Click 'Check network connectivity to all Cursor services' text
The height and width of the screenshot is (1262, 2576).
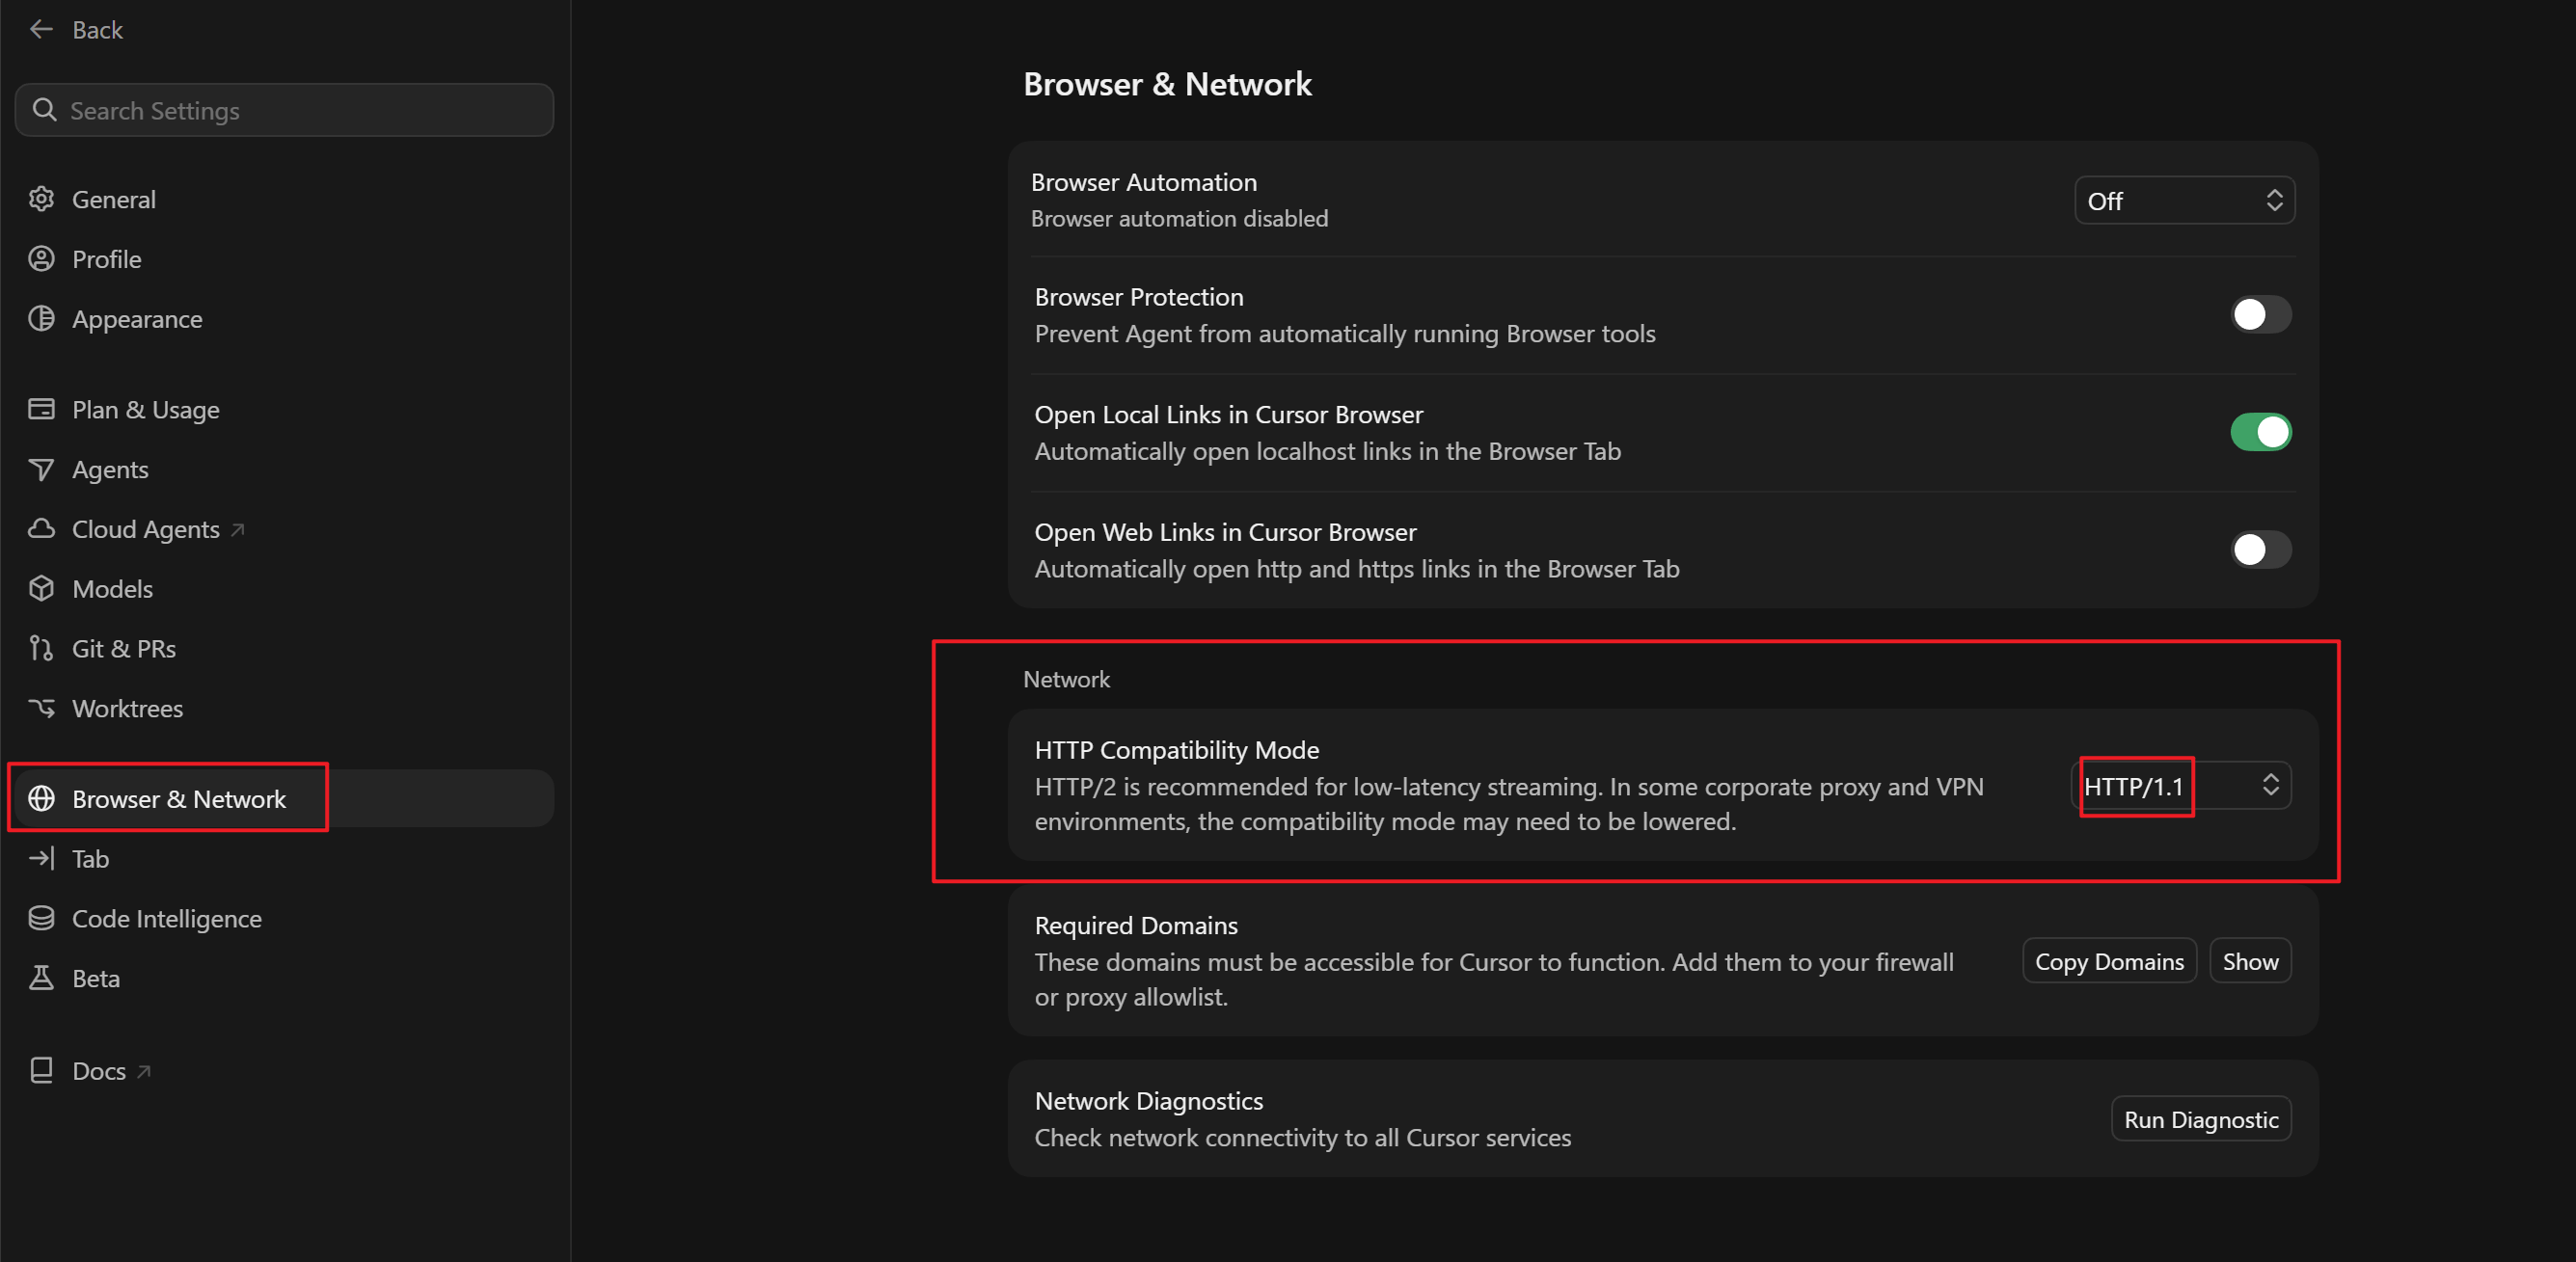click(1303, 1138)
